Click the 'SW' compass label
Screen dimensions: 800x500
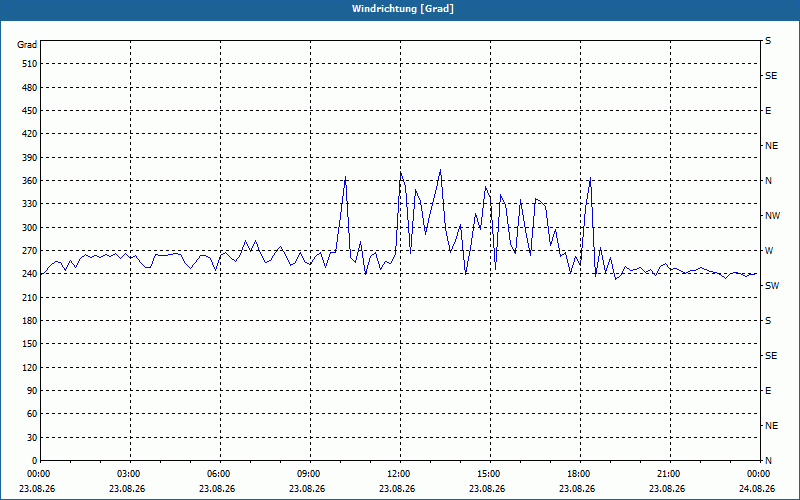(x=772, y=286)
